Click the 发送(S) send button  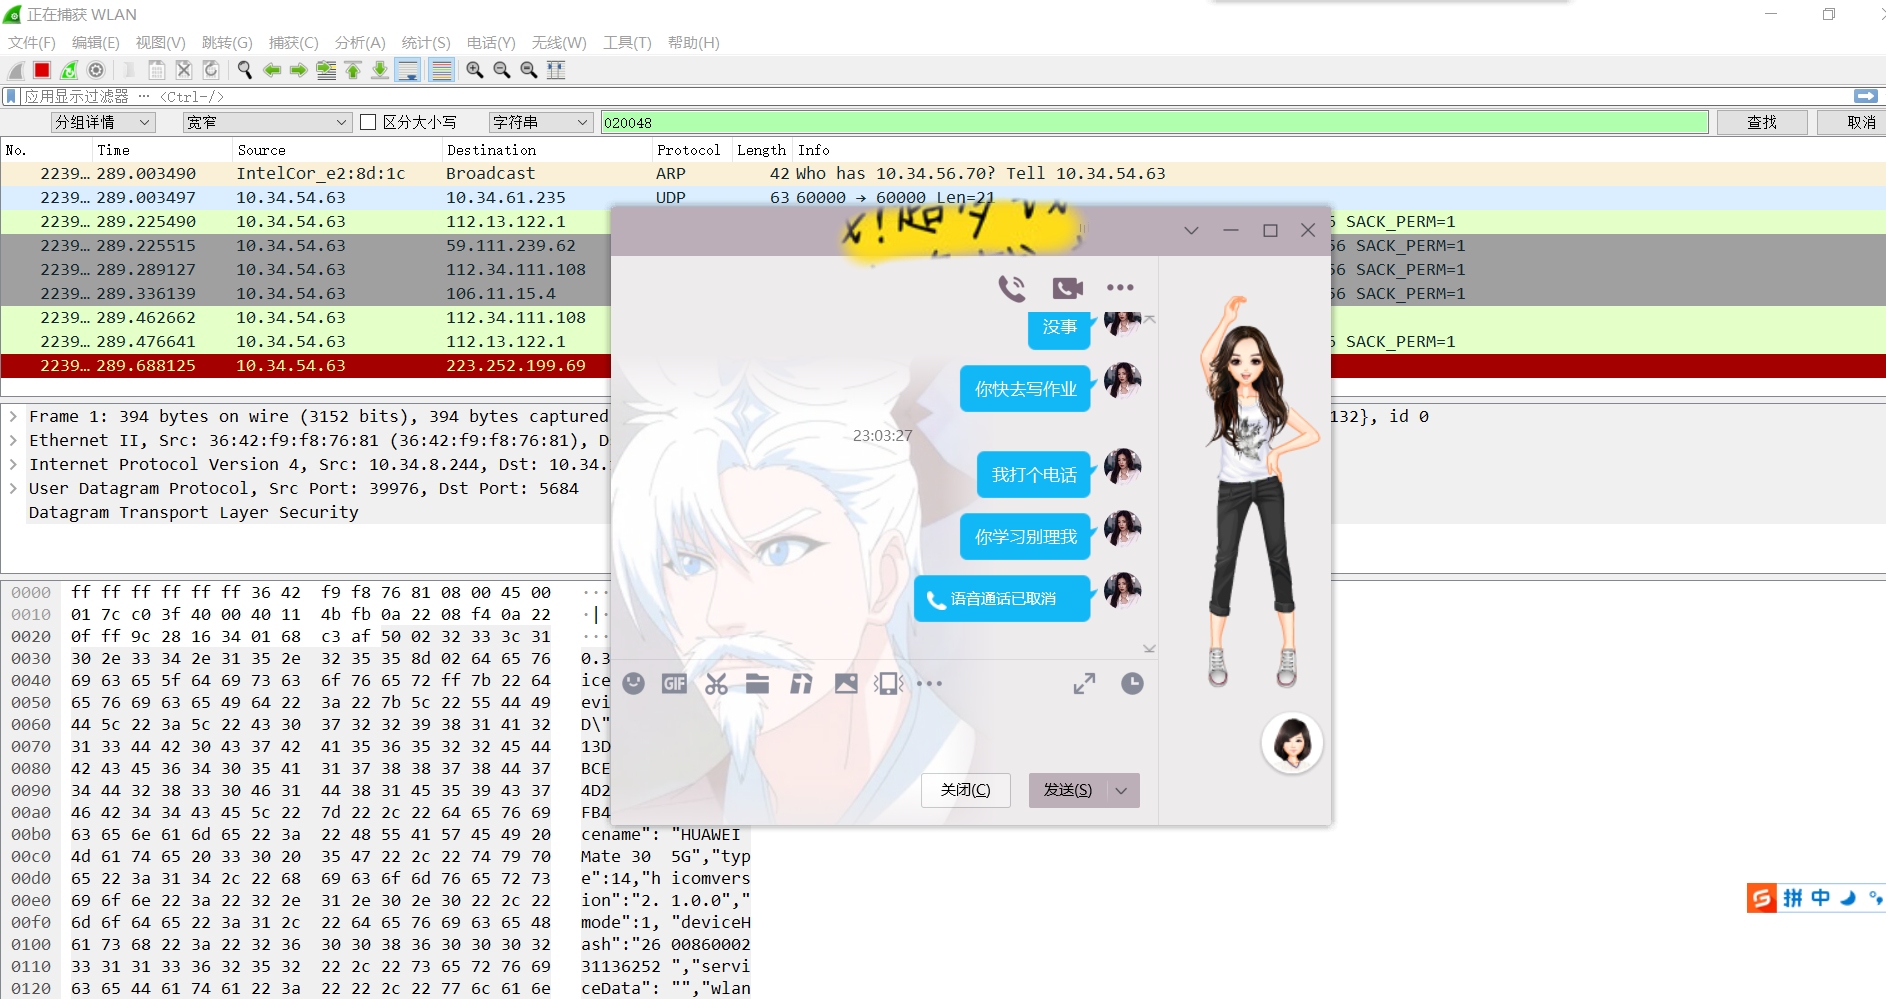[1068, 790]
